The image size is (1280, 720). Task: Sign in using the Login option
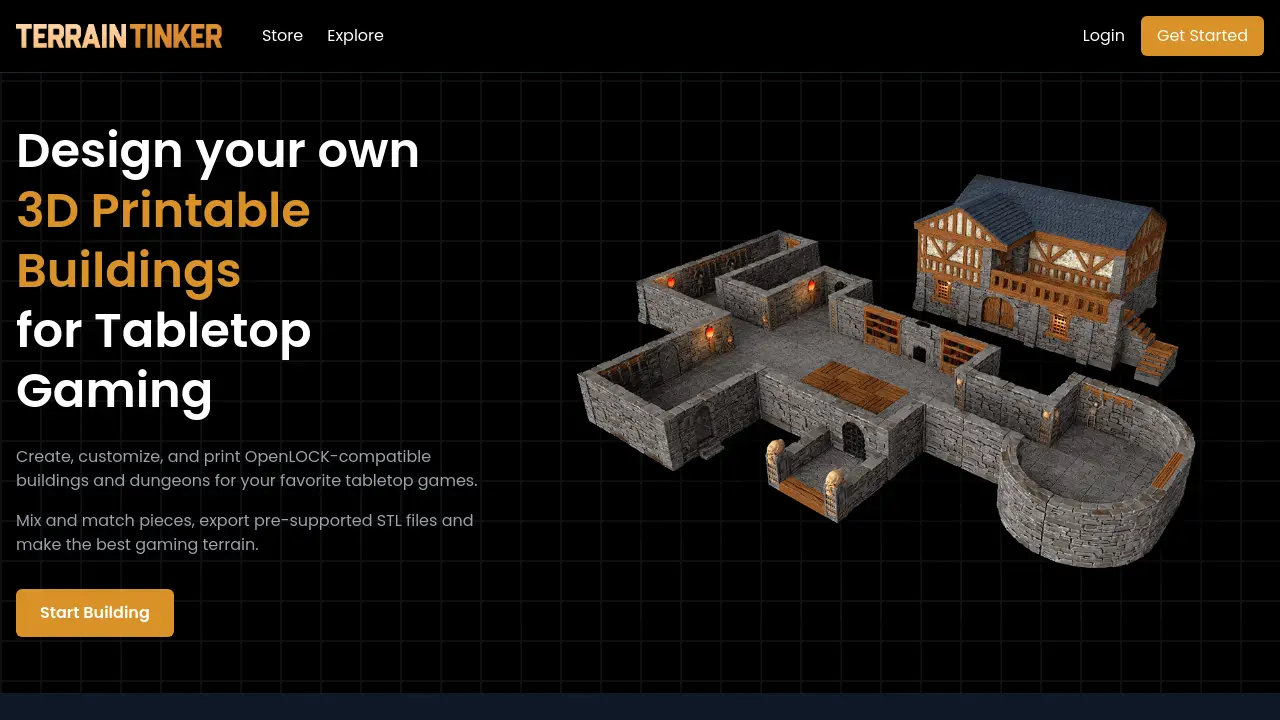pyautogui.click(x=1103, y=35)
